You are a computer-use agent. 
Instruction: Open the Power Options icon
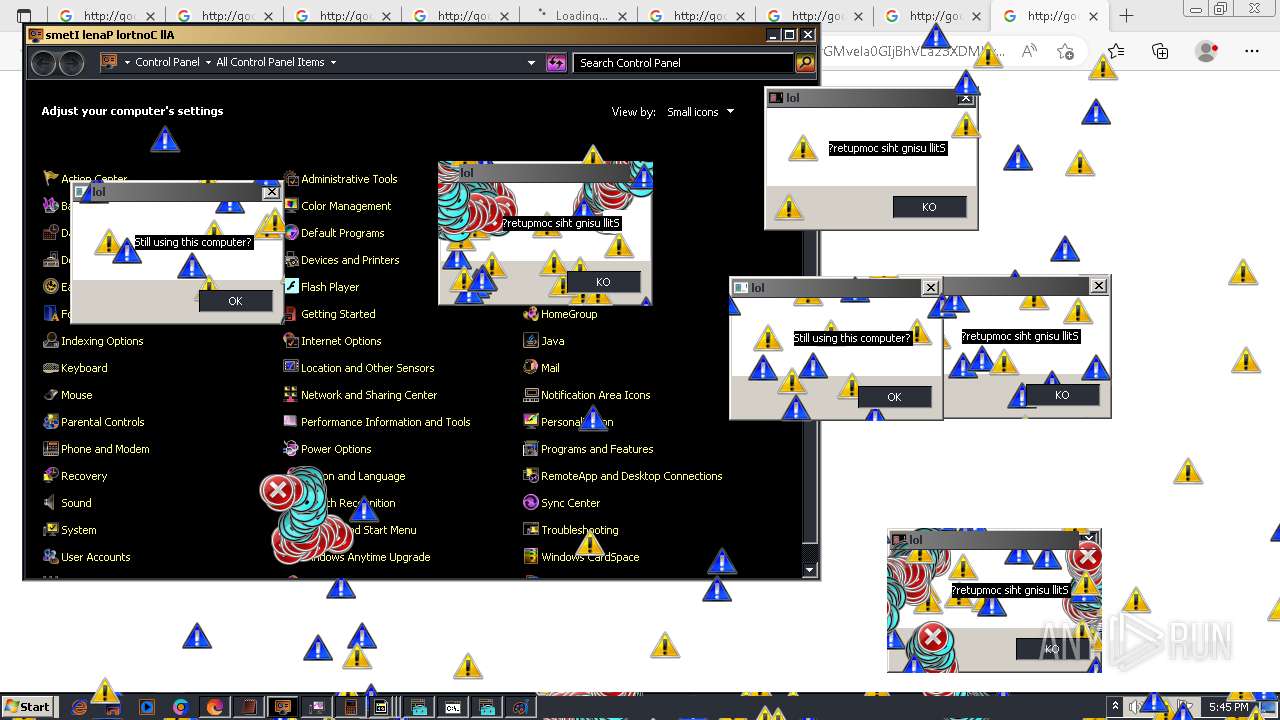291,449
